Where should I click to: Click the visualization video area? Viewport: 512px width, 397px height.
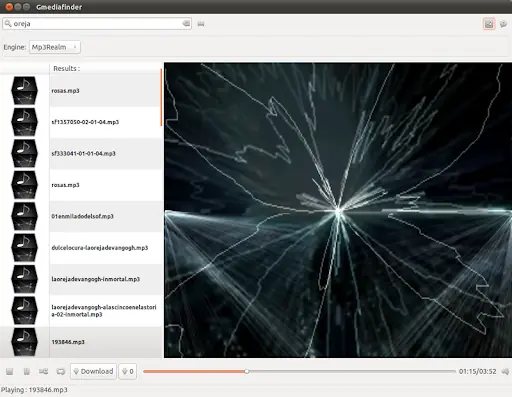[338, 210]
